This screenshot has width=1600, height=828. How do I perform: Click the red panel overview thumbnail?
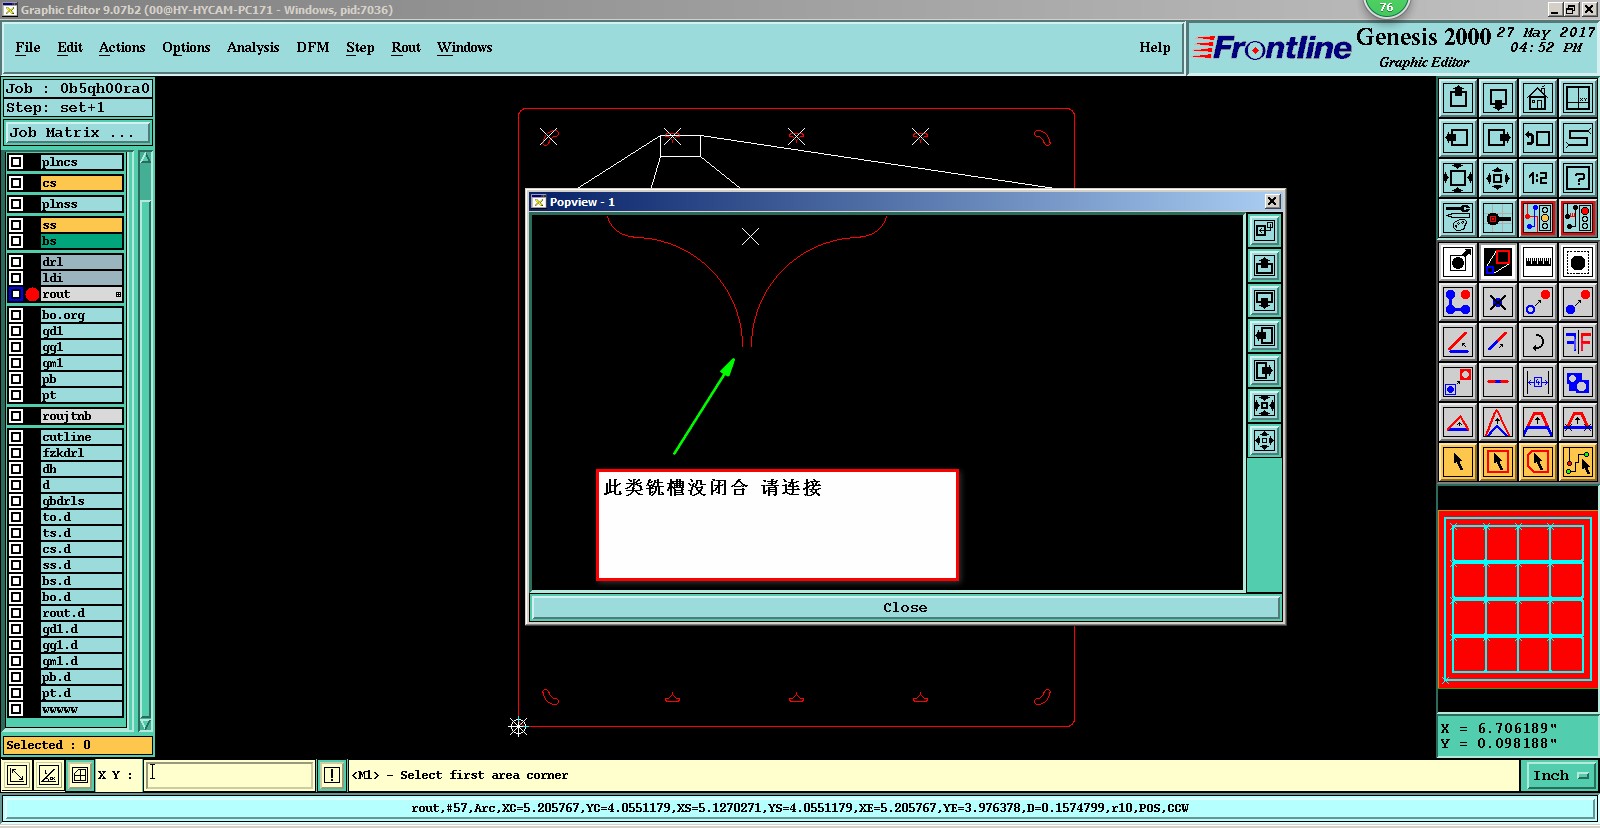coord(1517,598)
